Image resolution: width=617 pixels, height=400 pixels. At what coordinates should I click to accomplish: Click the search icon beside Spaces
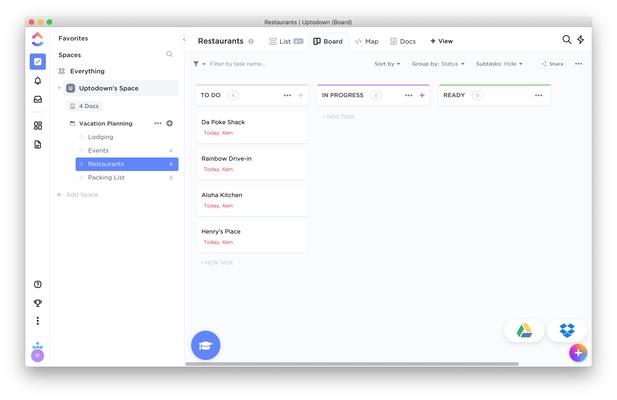(x=169, y=54)
